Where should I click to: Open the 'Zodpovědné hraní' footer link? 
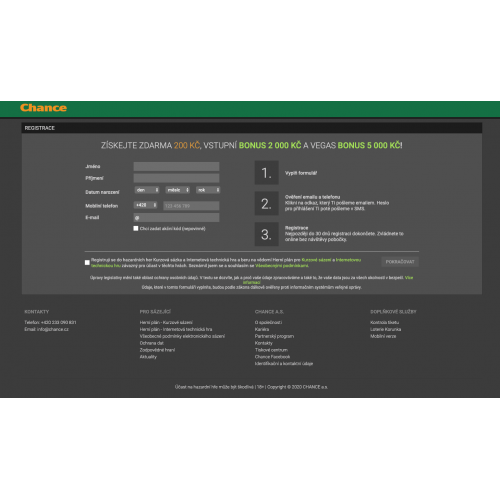coord(157,350)
